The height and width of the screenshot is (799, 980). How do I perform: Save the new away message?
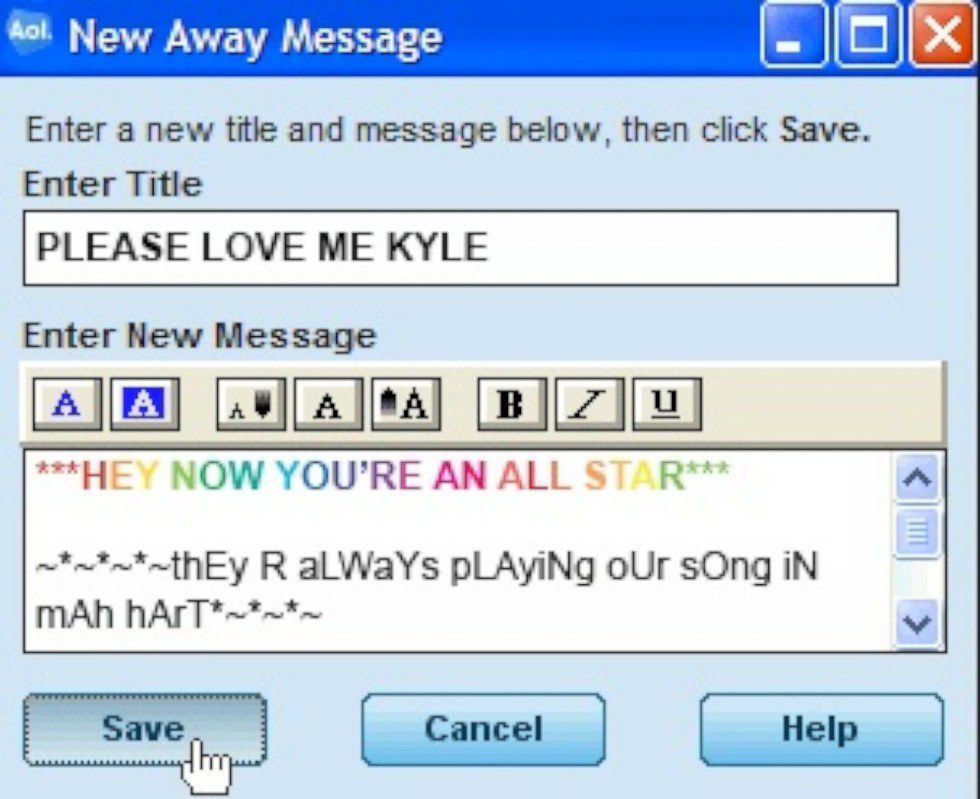(x=145, y=730)
